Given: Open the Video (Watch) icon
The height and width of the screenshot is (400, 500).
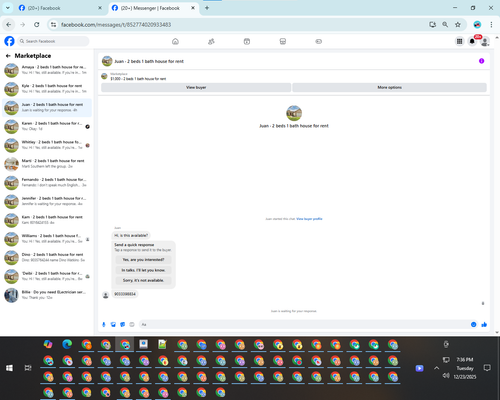Looking at the screenshot, I should pyautogui.click(x=247, y=41).
